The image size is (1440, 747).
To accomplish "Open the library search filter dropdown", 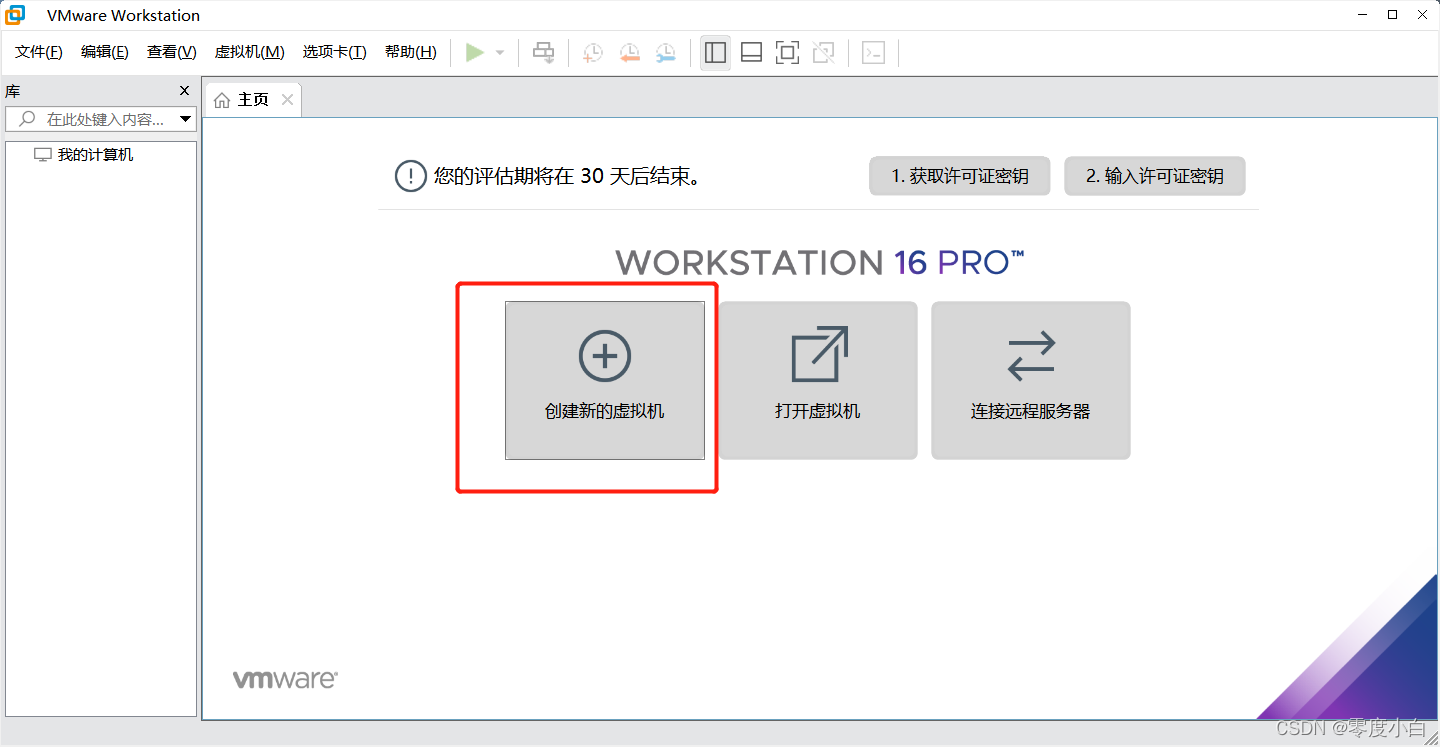I will (x=185, y=119).
